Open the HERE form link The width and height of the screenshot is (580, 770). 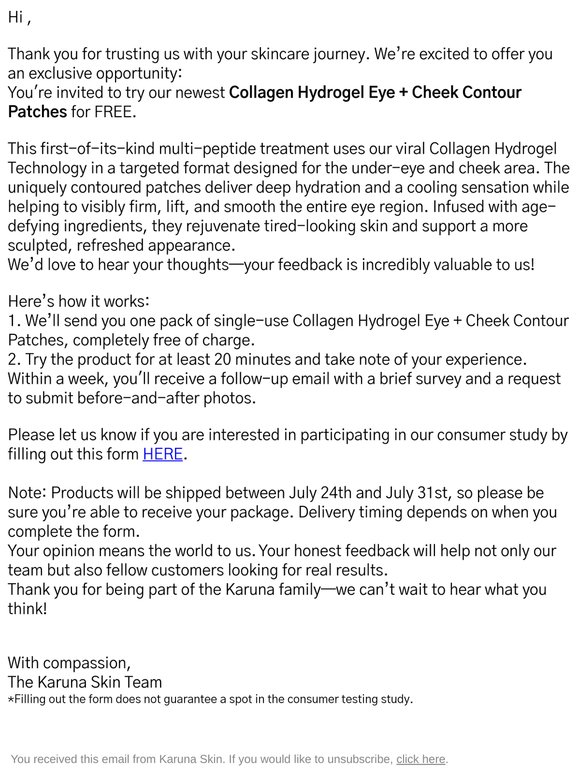(x=163, y=454)
